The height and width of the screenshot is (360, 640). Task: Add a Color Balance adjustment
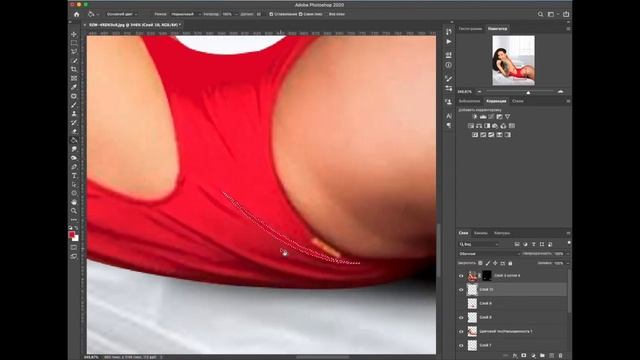point(479,126)
